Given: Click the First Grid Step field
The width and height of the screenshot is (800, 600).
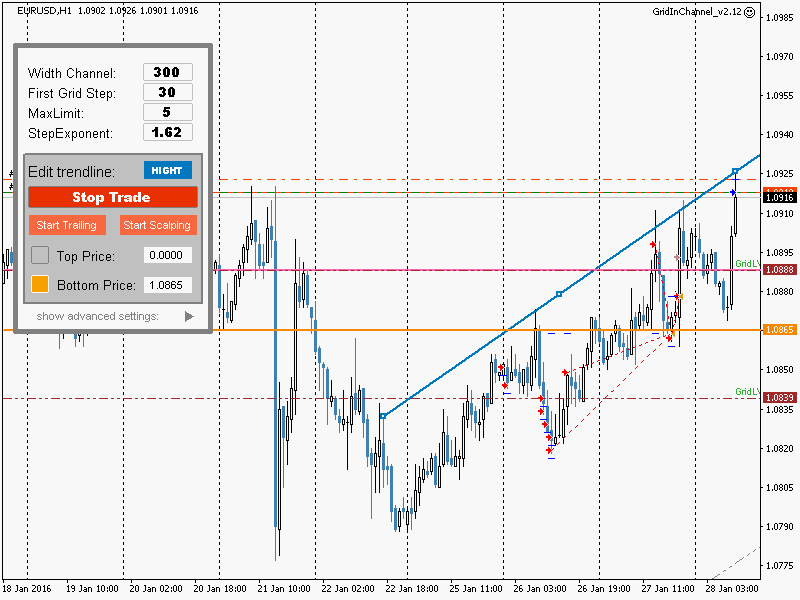Looking at the screenshot, I should [x=168, y=92].
